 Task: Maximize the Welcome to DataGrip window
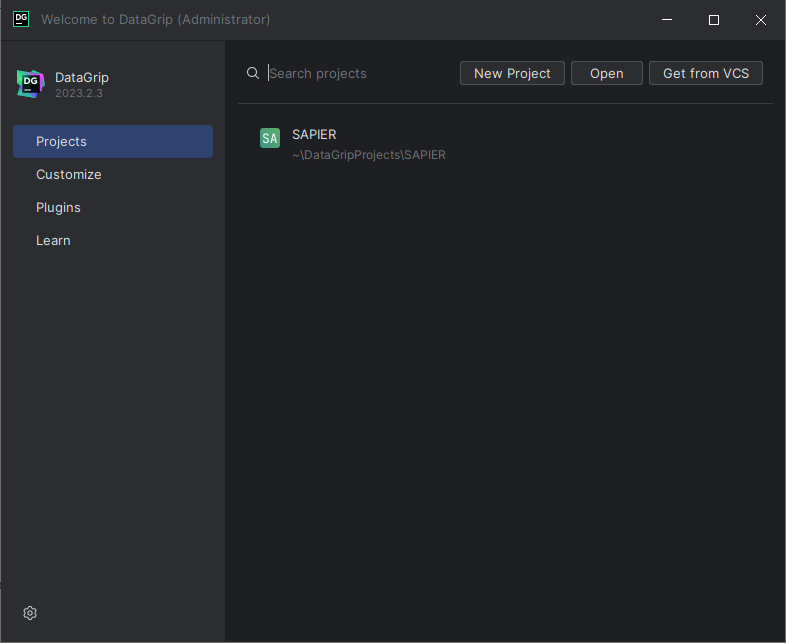click(x=714, y=20)
